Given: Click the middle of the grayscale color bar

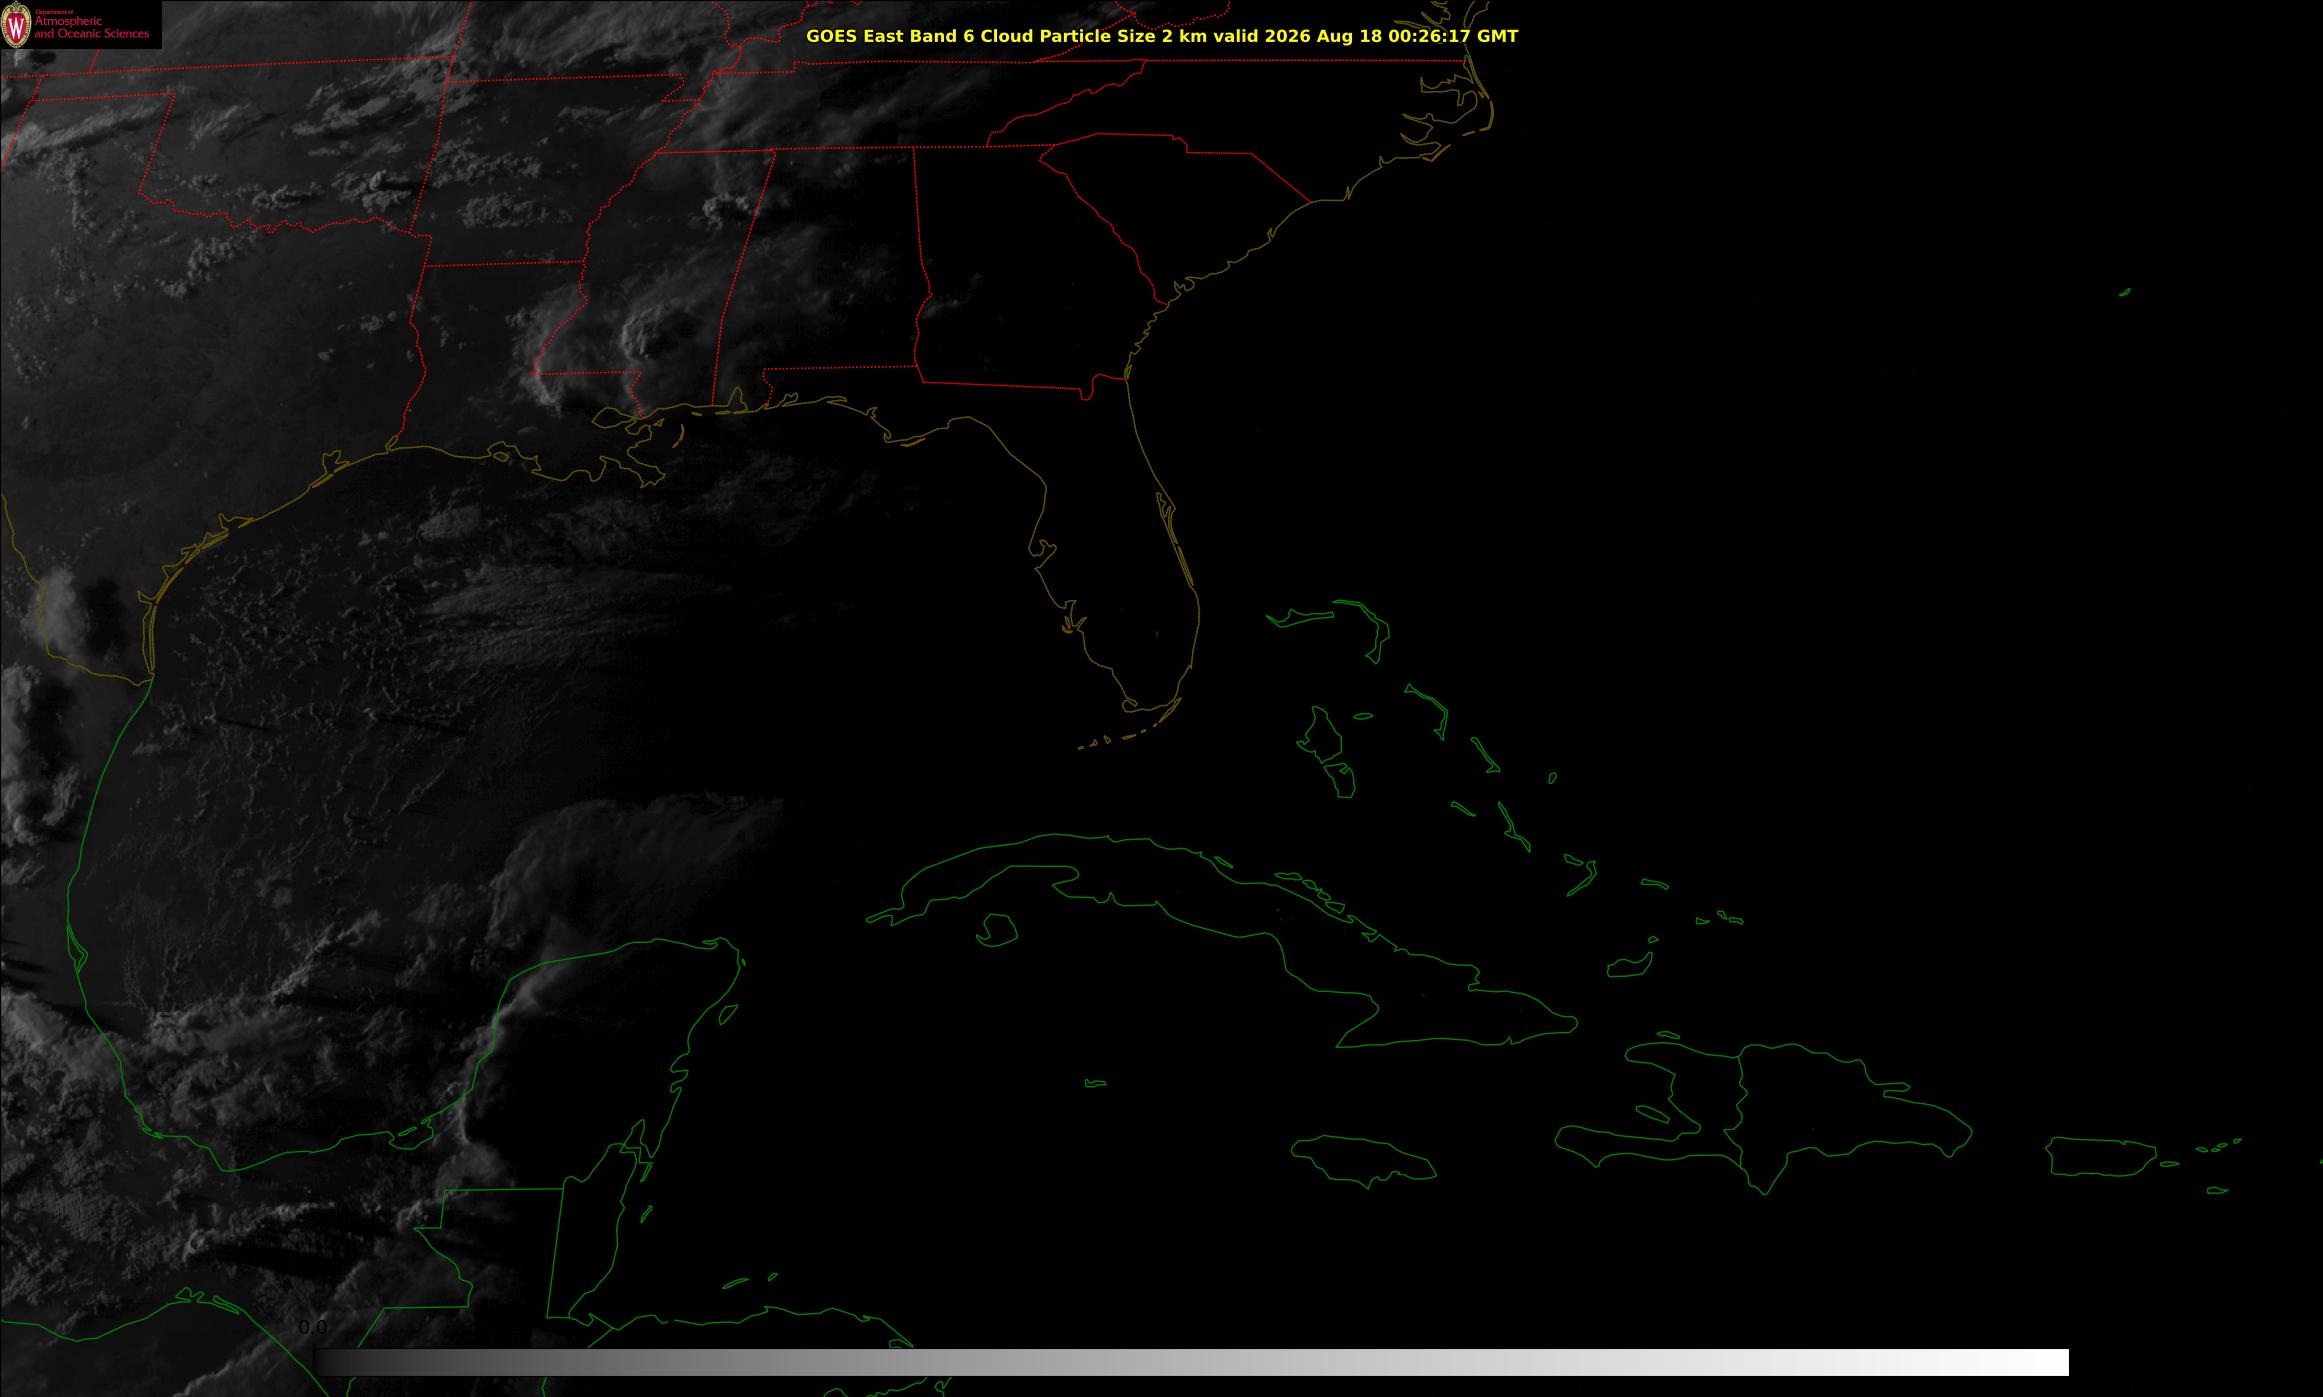Looking at the screenshot, I should 1191,1362.
